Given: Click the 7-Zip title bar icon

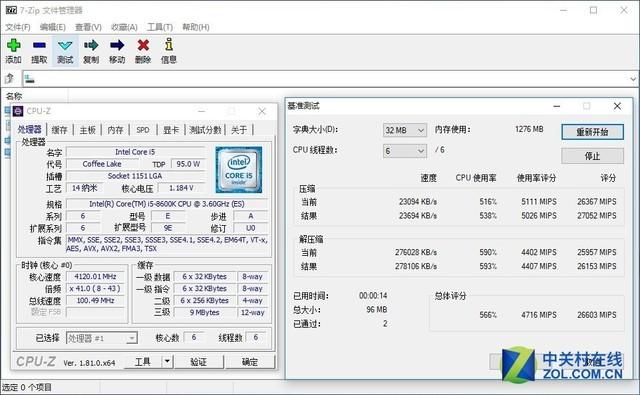Looking at the screenshot, I should pyautogui.click(x=11, y=10).
